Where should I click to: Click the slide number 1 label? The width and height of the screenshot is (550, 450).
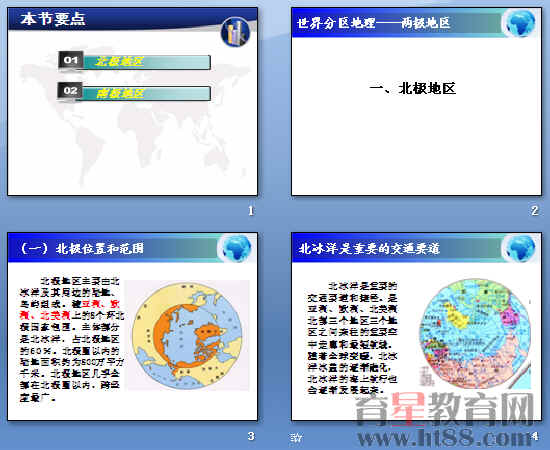(x=251, y=211)
